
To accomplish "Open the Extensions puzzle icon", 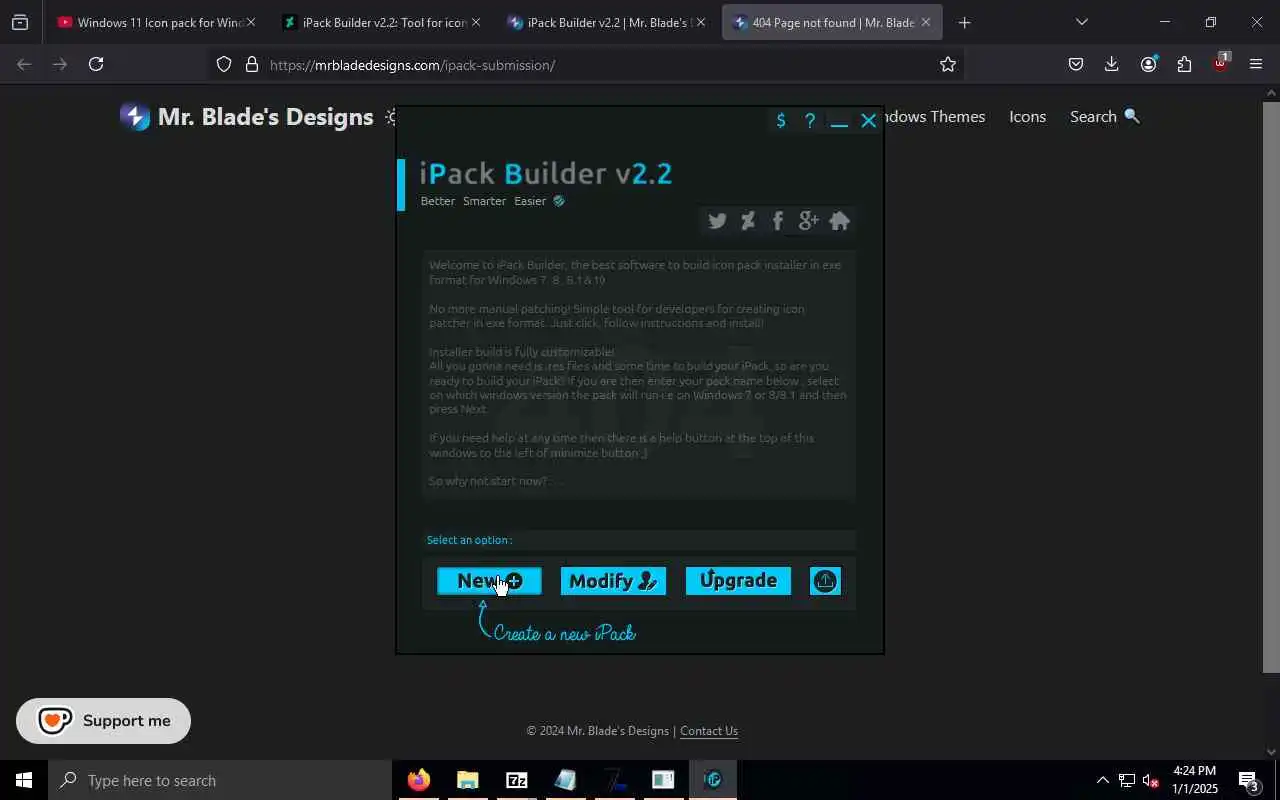I will click(1185, 65).
